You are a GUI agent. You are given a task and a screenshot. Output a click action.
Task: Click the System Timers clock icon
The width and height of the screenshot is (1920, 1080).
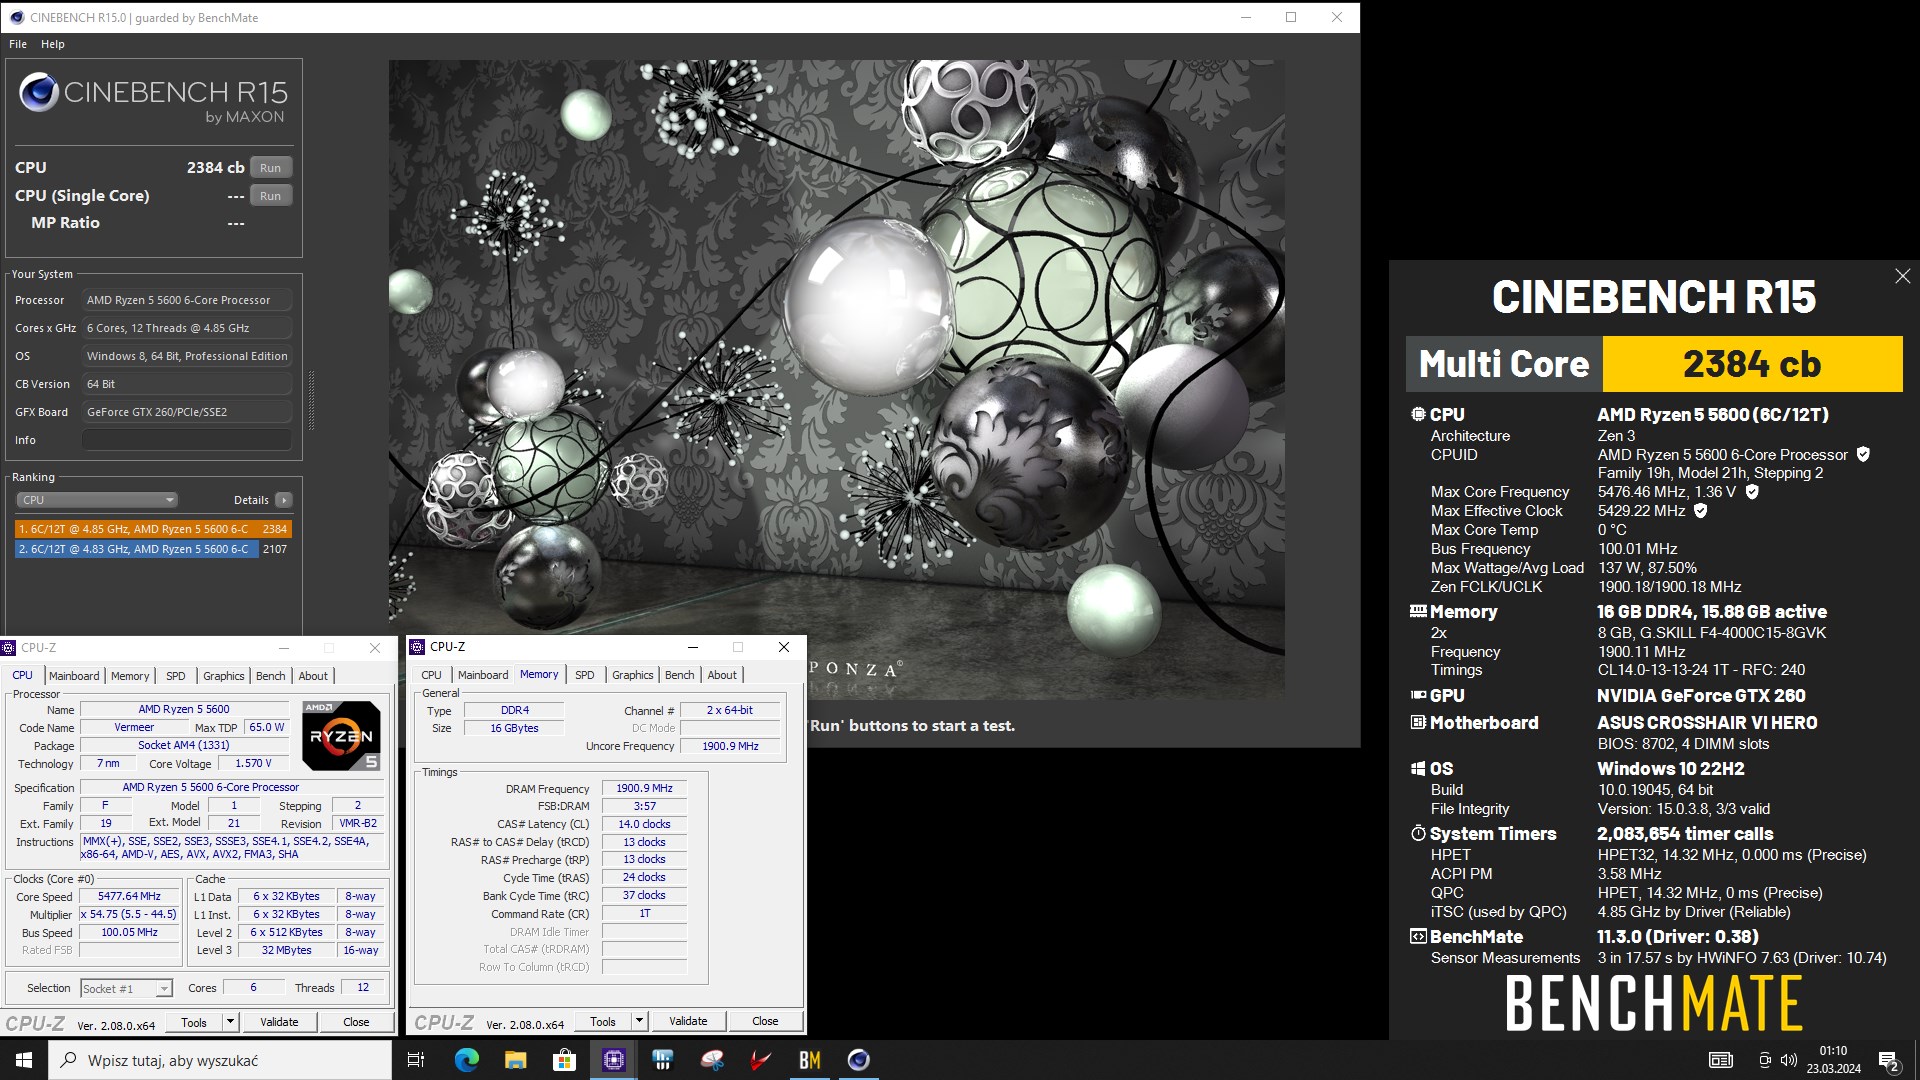point(1417,833)
